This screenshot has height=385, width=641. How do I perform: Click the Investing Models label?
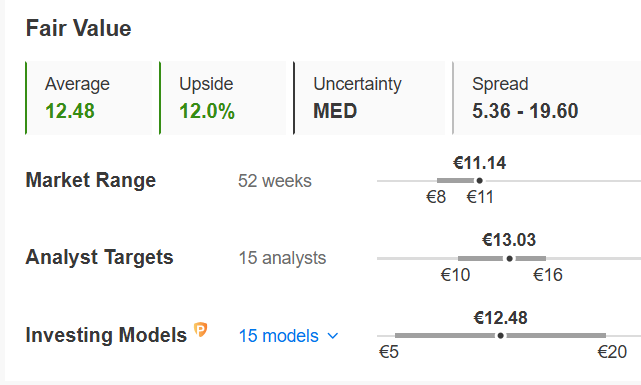[x=106, y=335]
